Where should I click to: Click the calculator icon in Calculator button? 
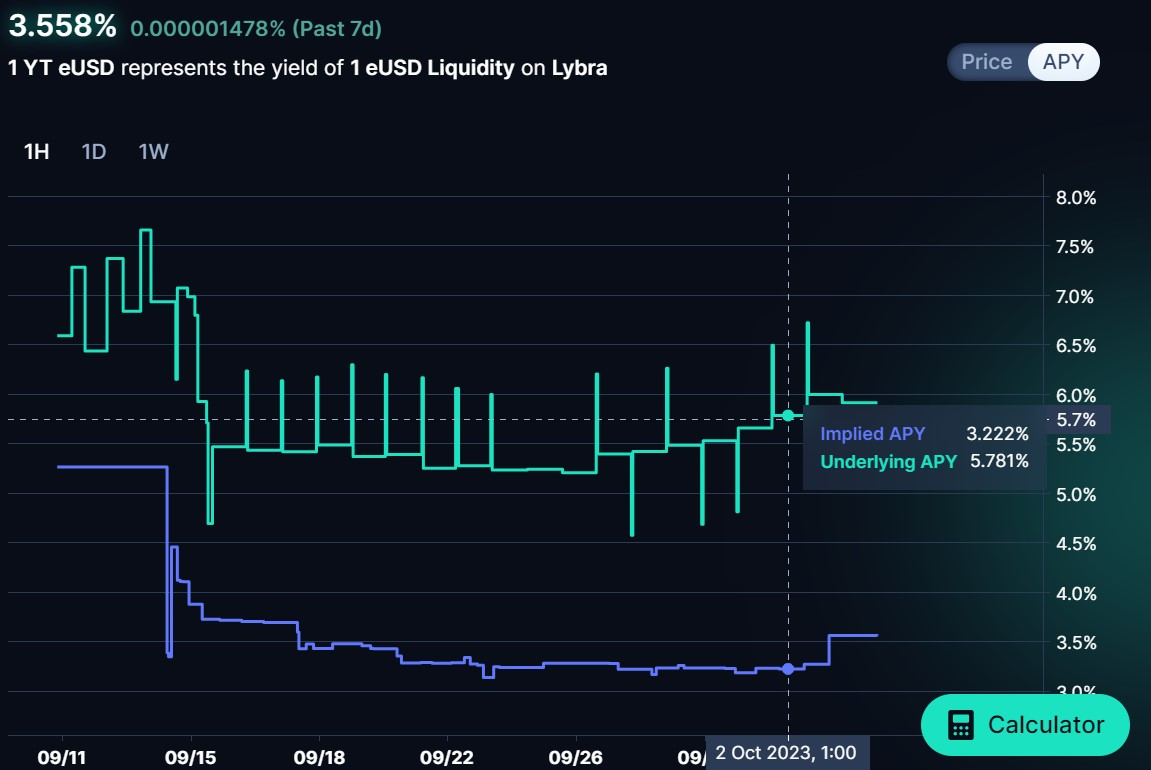click(960, 724)
